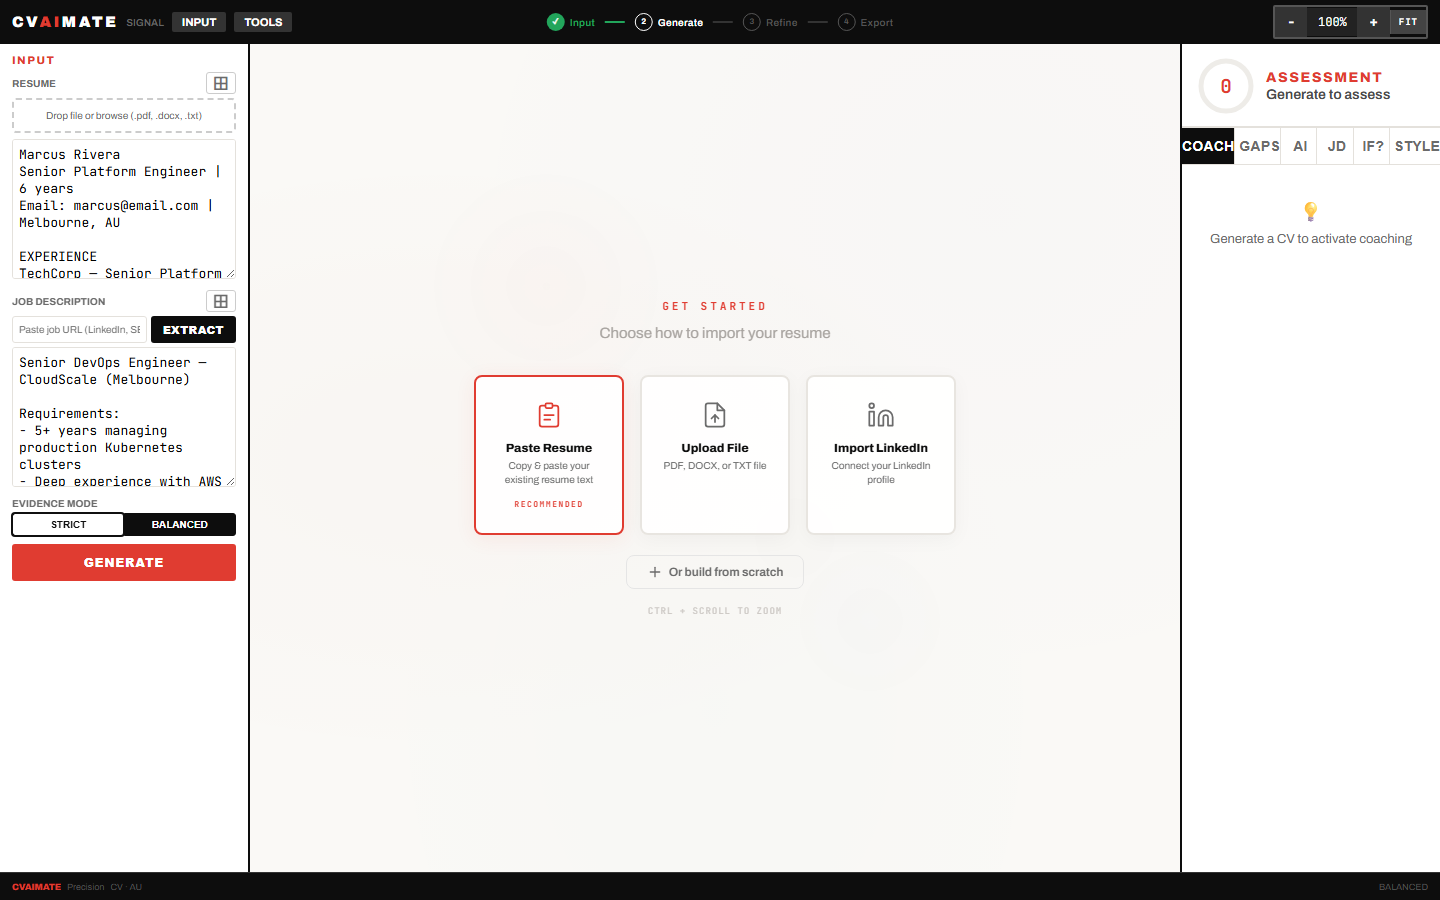This screenshot has width=1440, height=900.
Task: Switch to the GAPS tab
Action: click(1259, 146)
